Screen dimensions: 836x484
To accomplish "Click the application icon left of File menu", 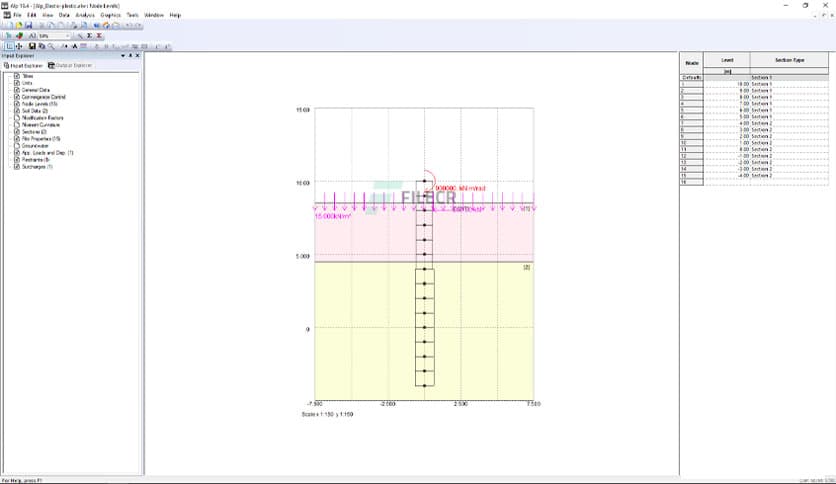I will [x=7, y=15].
